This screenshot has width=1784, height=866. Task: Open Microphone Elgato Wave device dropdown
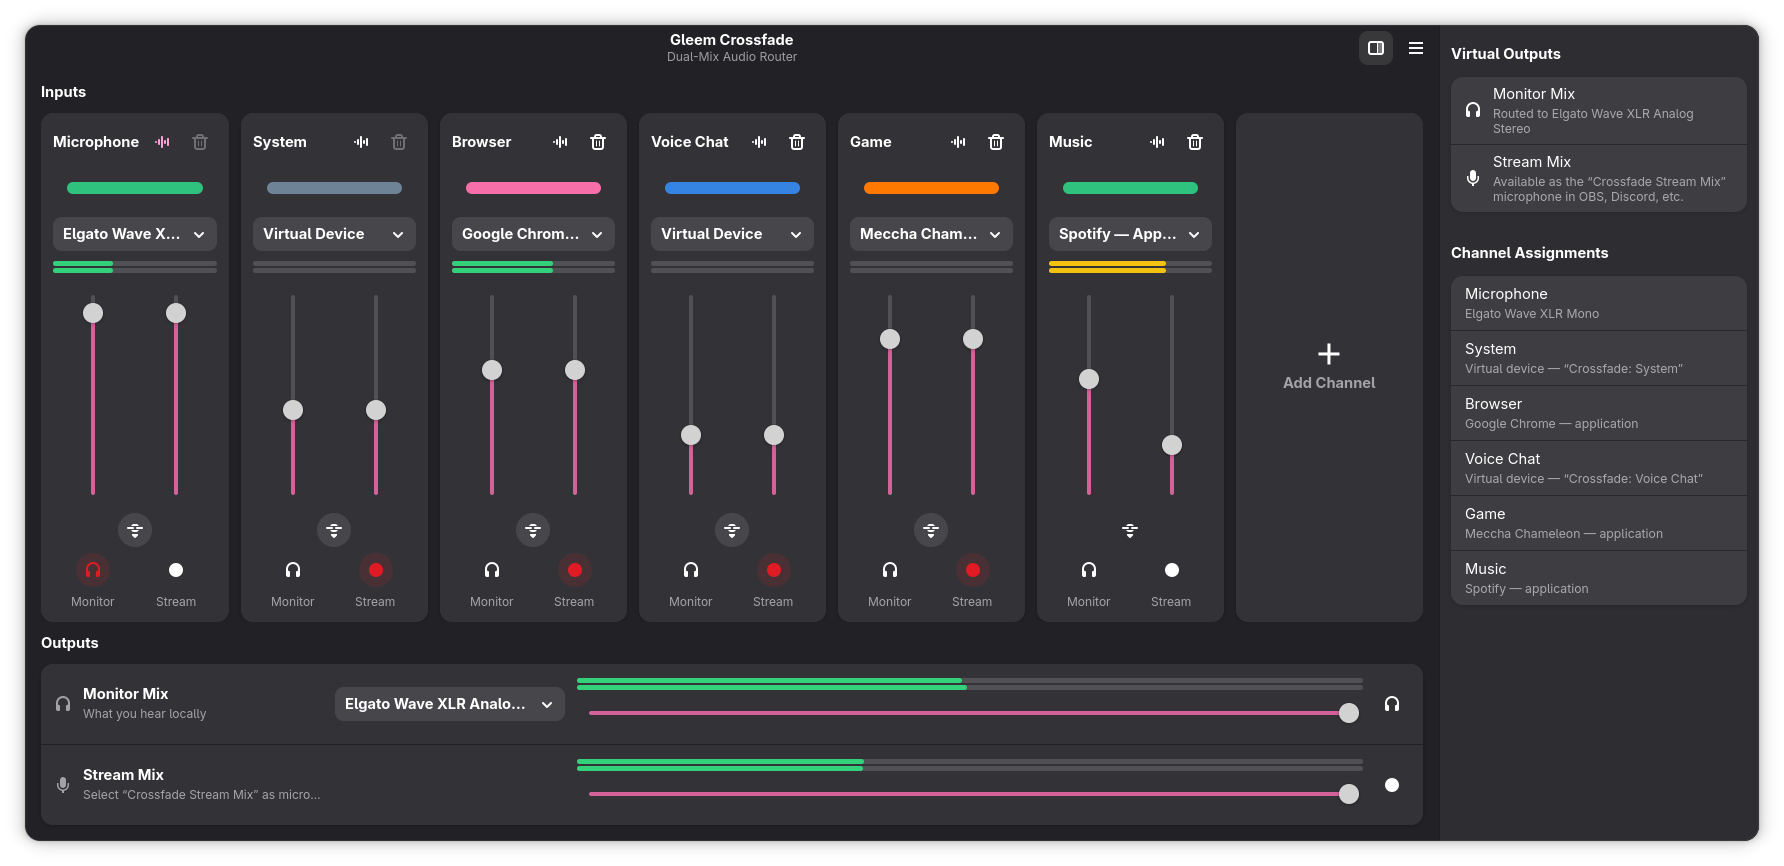[x=135, y=234]
